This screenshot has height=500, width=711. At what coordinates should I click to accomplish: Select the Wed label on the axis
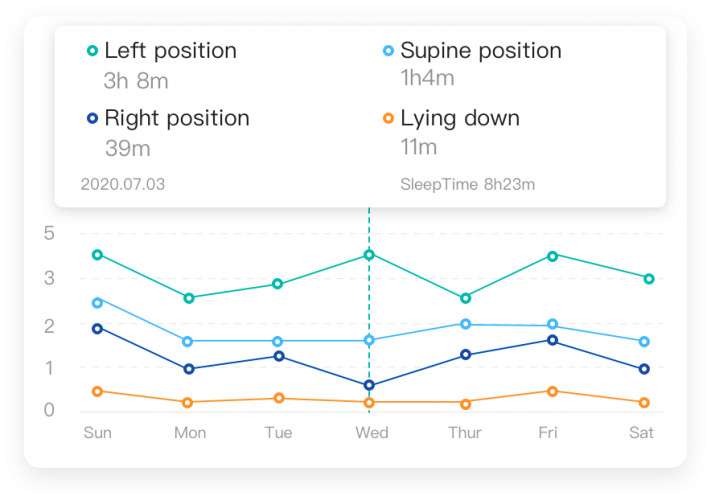click(x=369, y=433)
